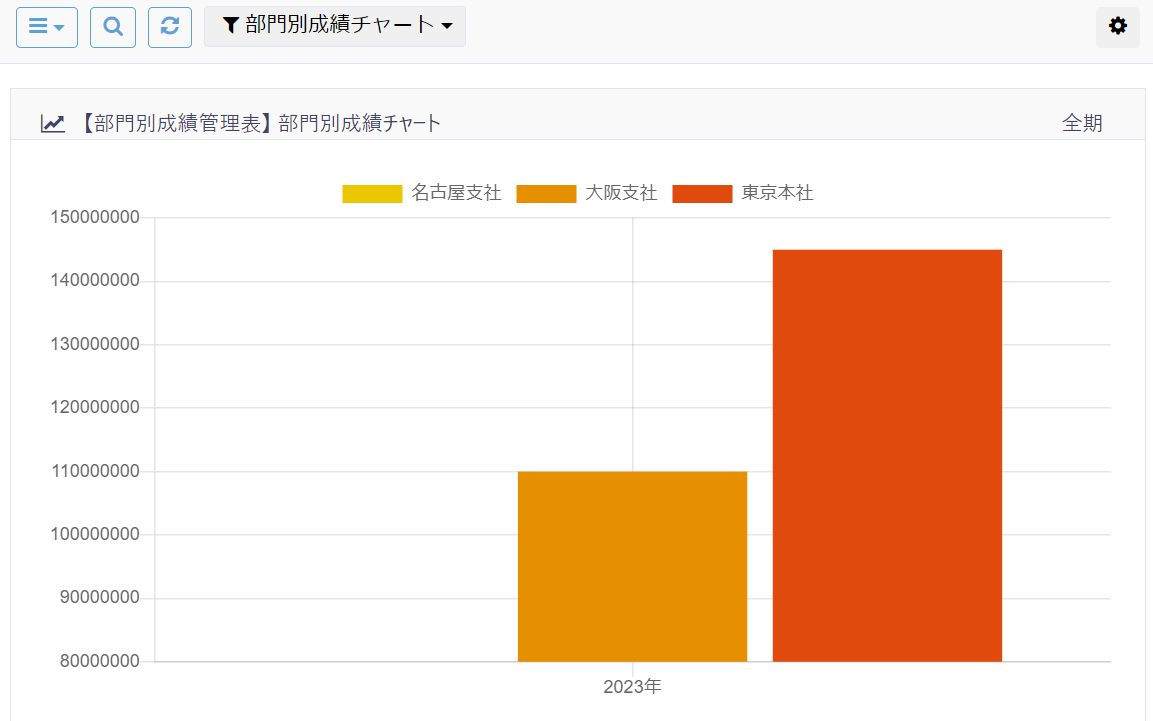
Task: Toggle 大阪支社 series via legend label
Action: [x=621, y=193]
